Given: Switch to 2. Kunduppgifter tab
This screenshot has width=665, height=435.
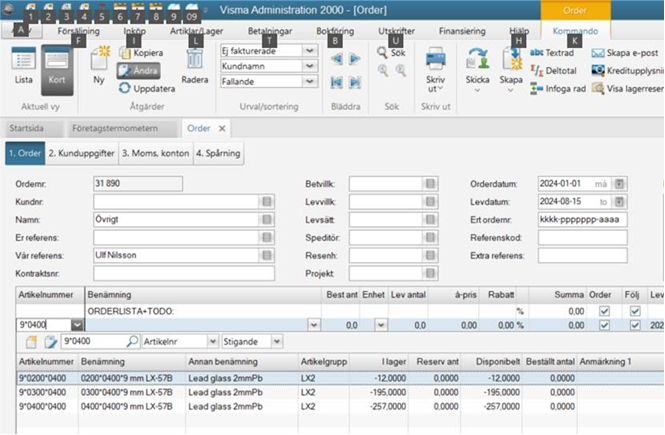Looking at the screenshot, I should click(81, 153).
